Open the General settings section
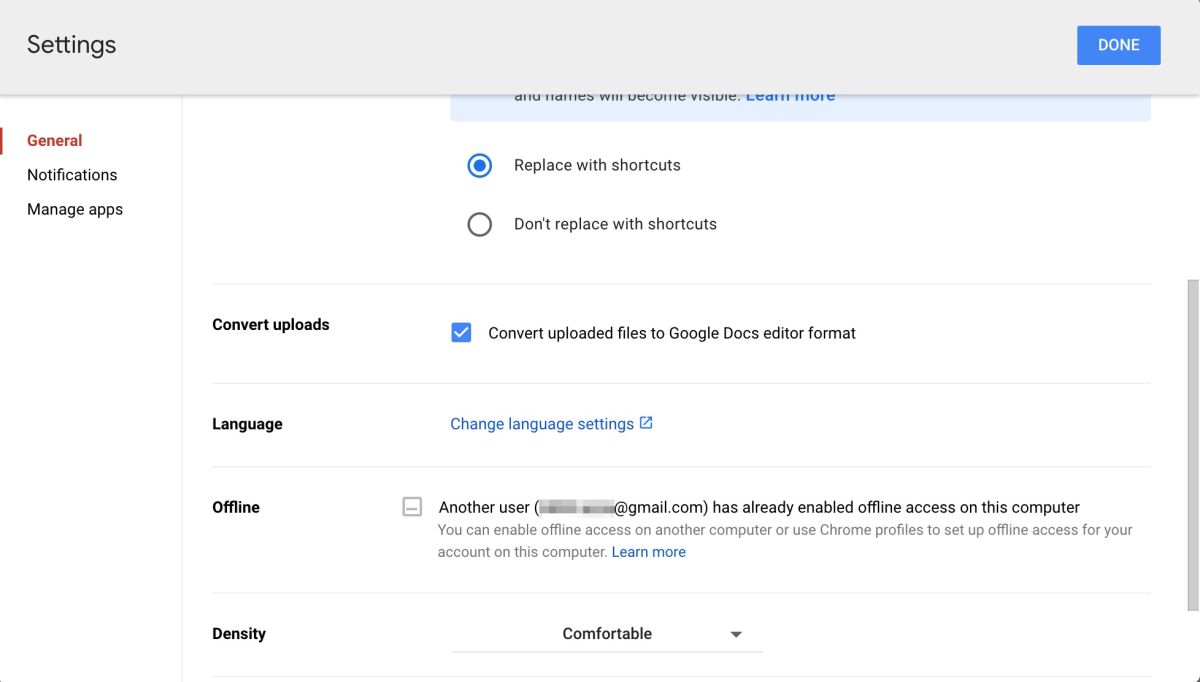The width and height of the screenshot is (1200, 682). pos(55,141)
